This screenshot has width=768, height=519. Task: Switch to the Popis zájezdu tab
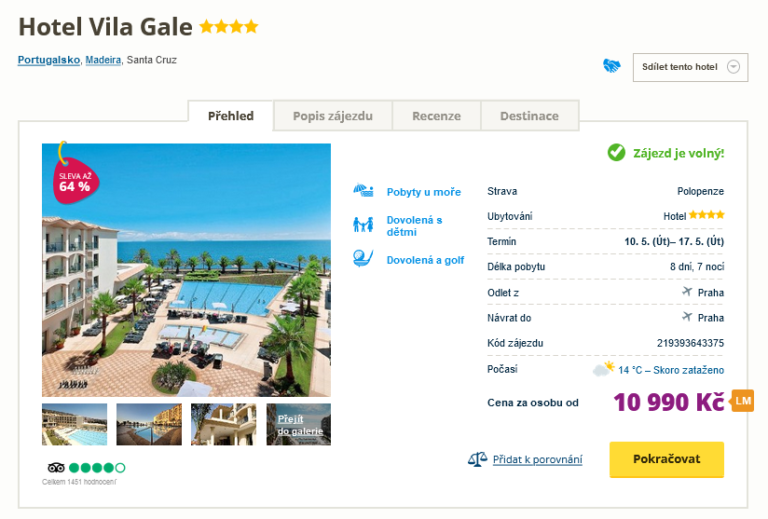[x=333, y=116]
